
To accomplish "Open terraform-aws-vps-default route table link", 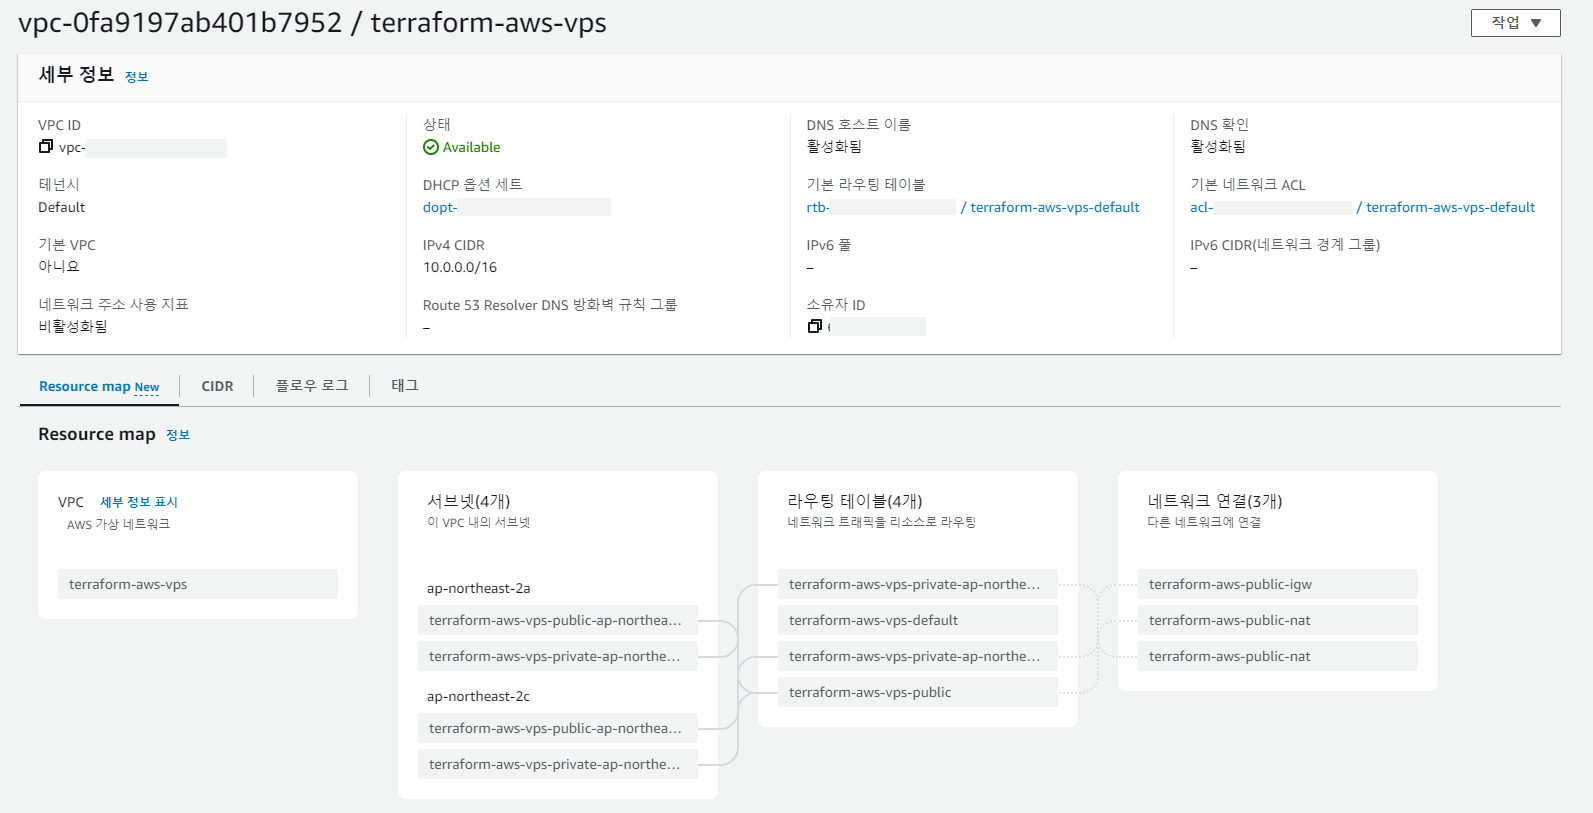I will [1055, 207].
